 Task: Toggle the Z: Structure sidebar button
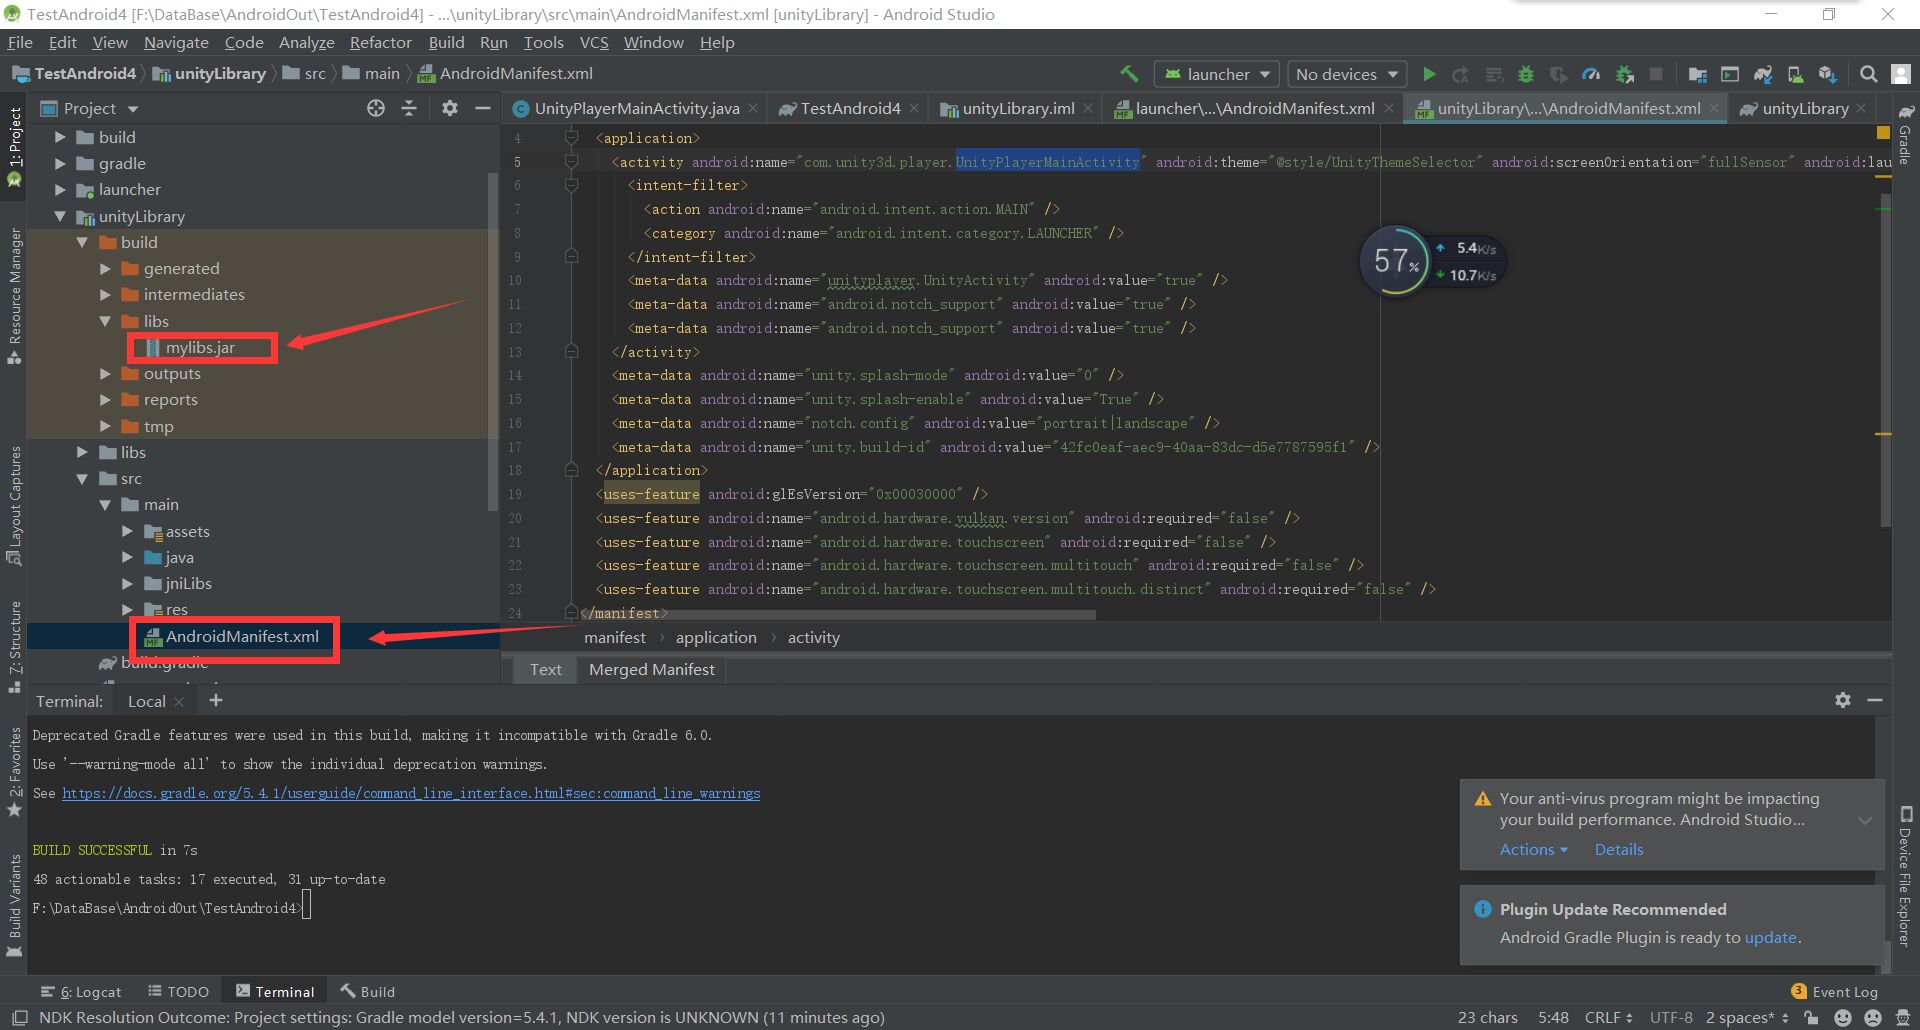14,646
